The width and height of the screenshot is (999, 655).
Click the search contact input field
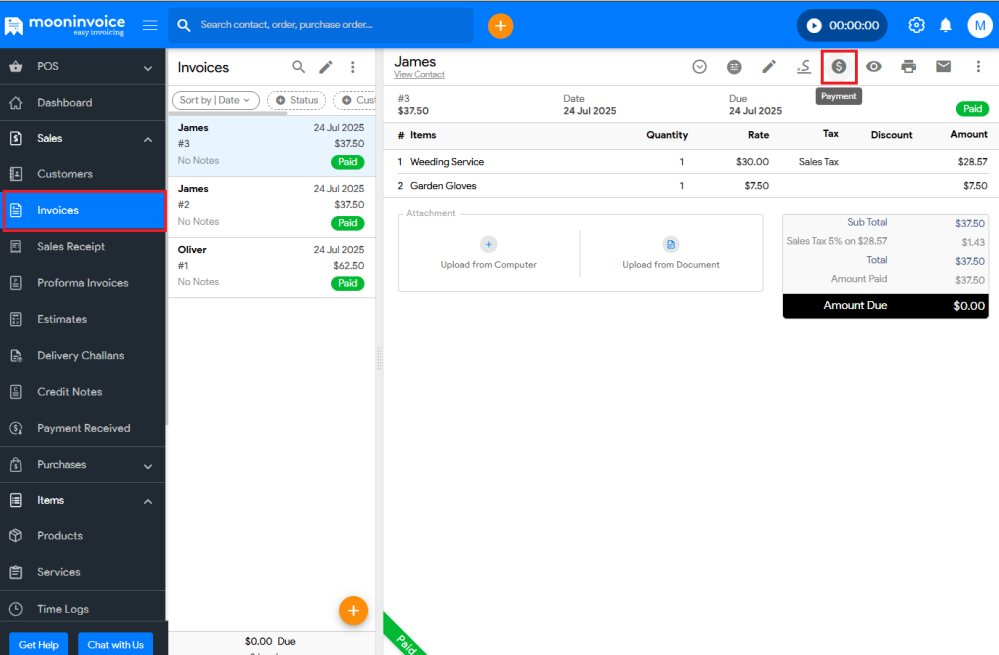pyautogui.click(x=330, y=25)
